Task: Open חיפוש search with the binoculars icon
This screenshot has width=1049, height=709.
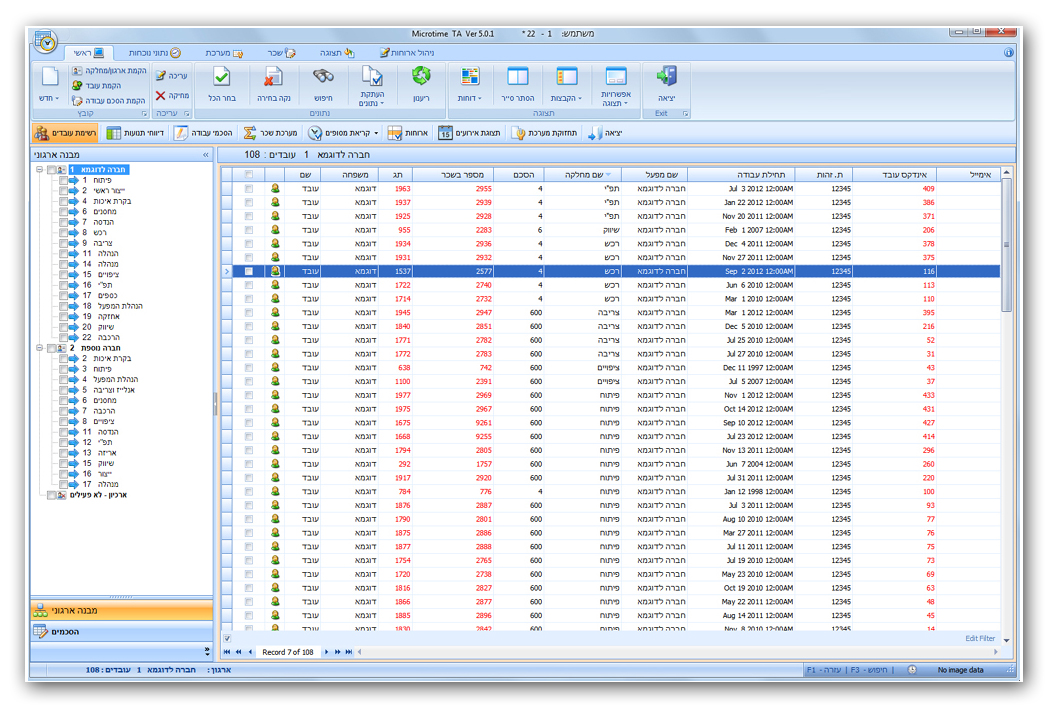Action: coord(323,78)
